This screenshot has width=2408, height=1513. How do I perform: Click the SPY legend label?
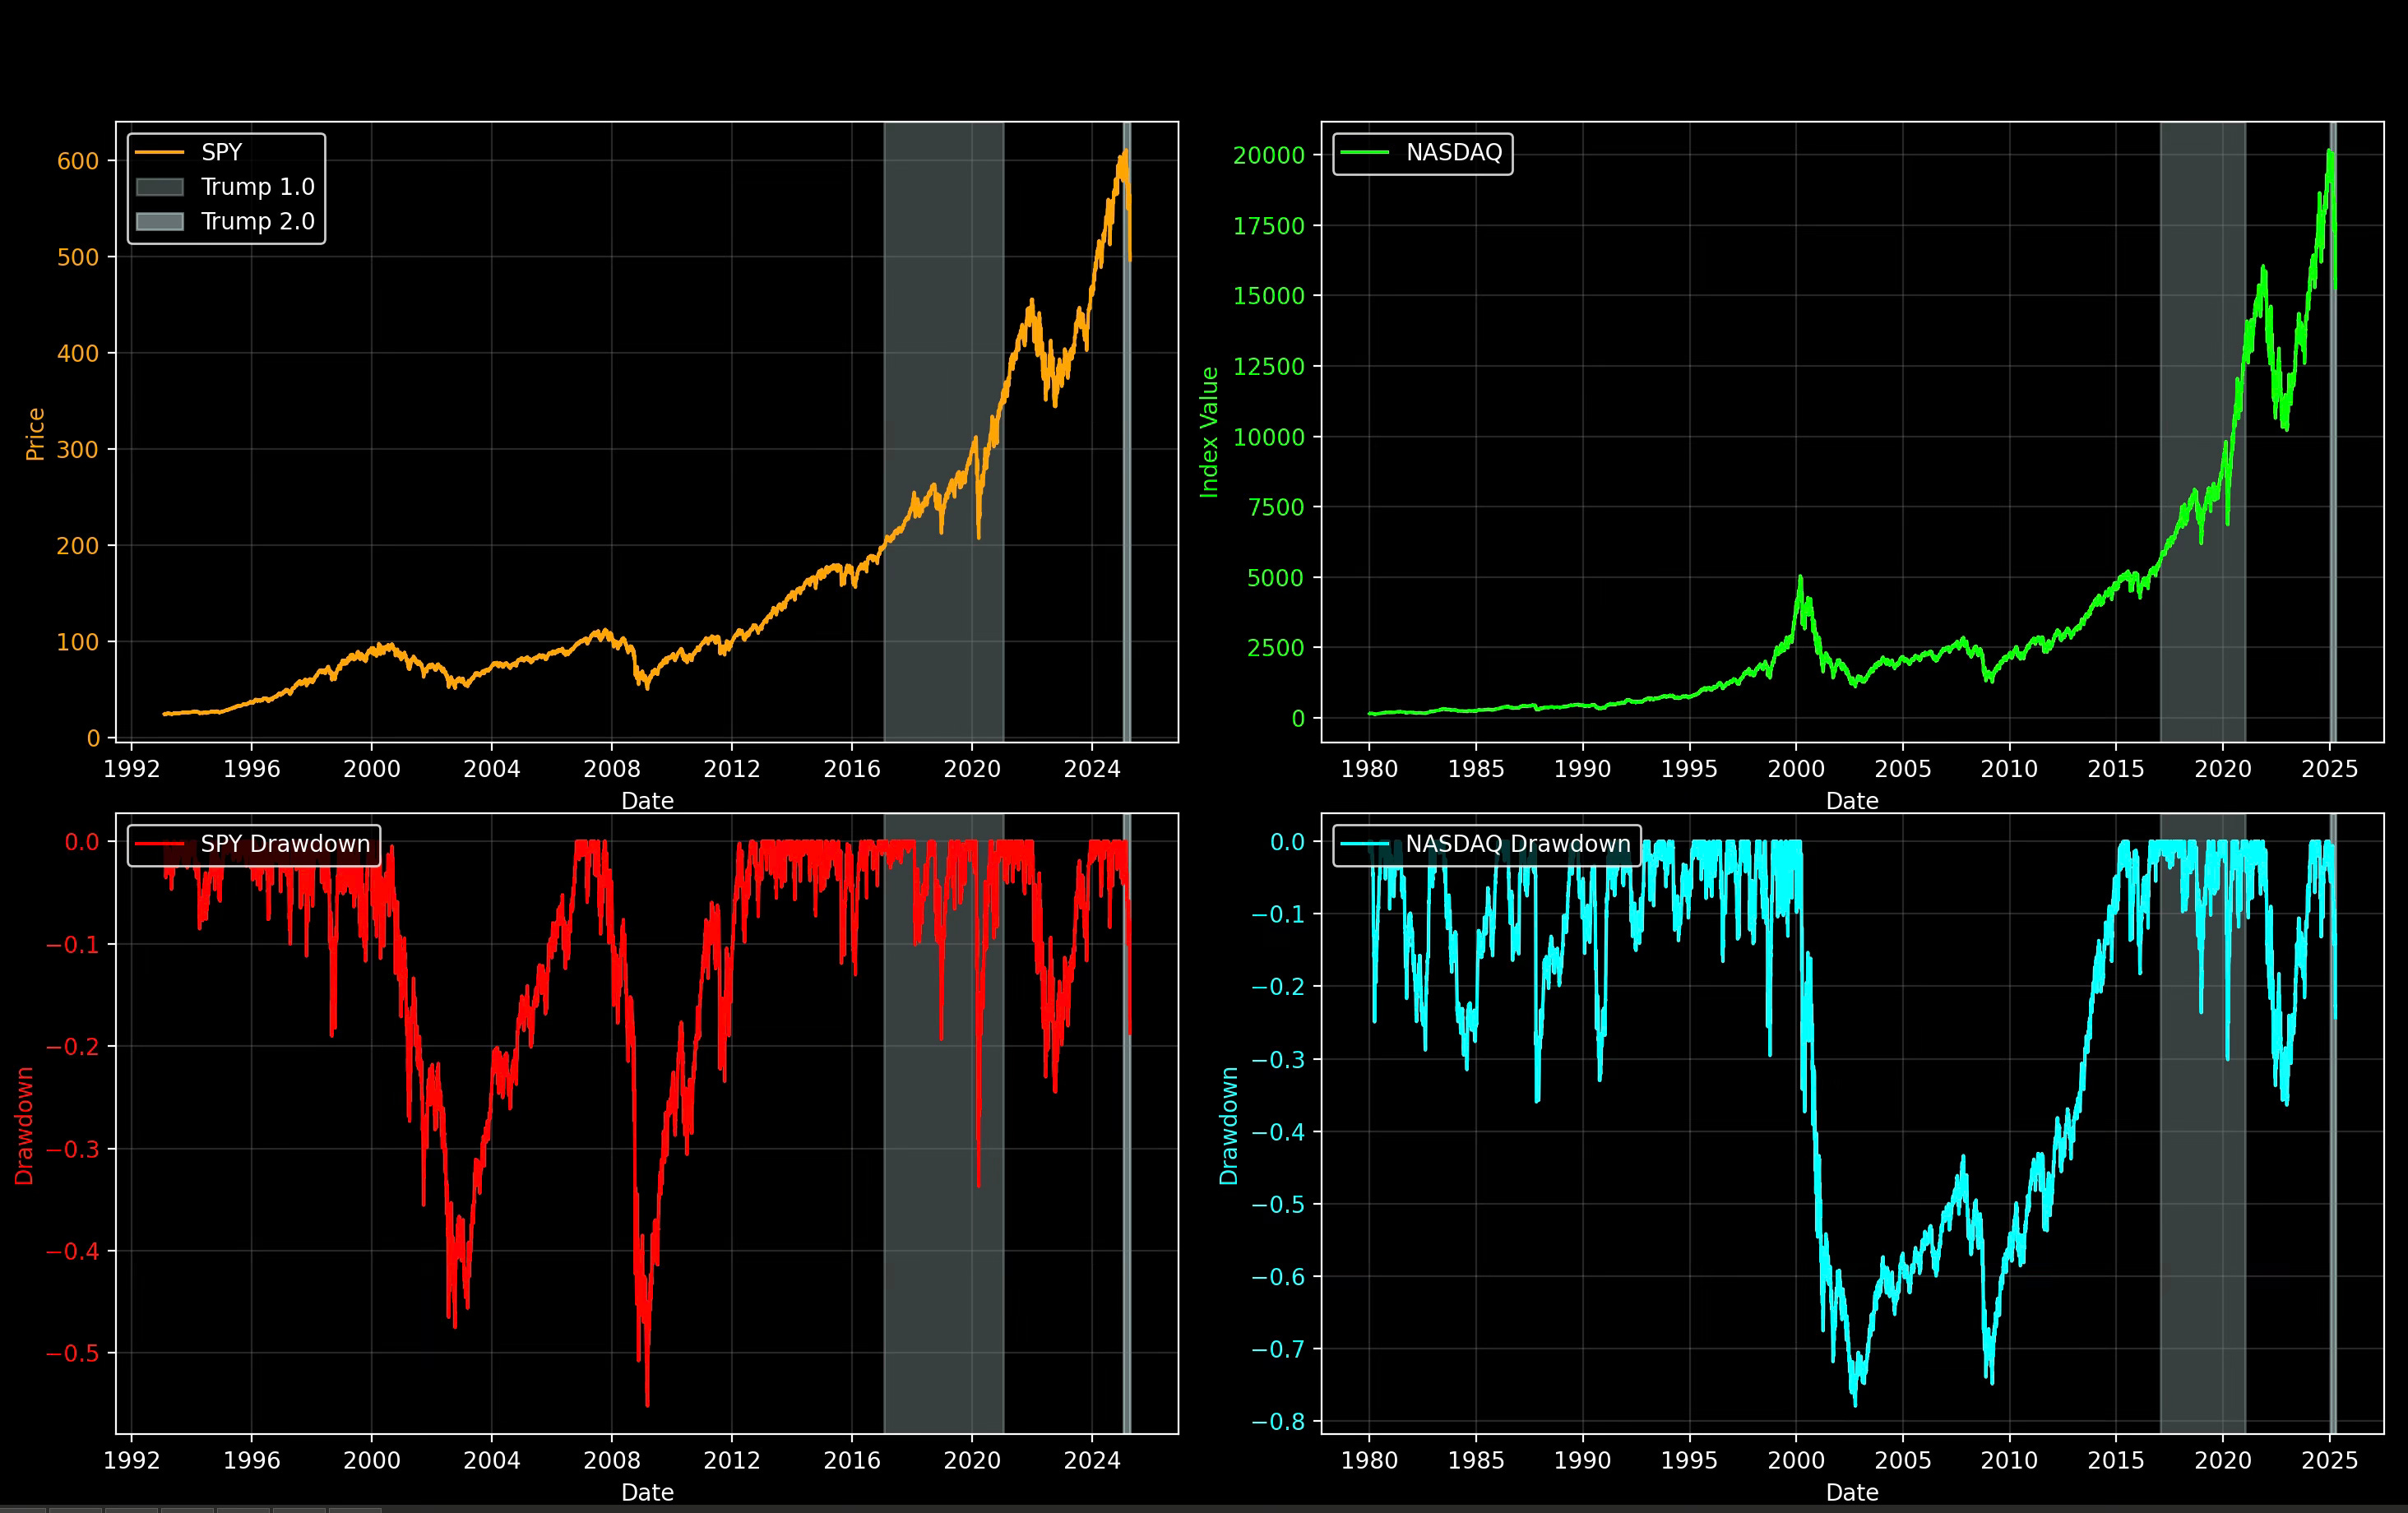click(221, 152)
